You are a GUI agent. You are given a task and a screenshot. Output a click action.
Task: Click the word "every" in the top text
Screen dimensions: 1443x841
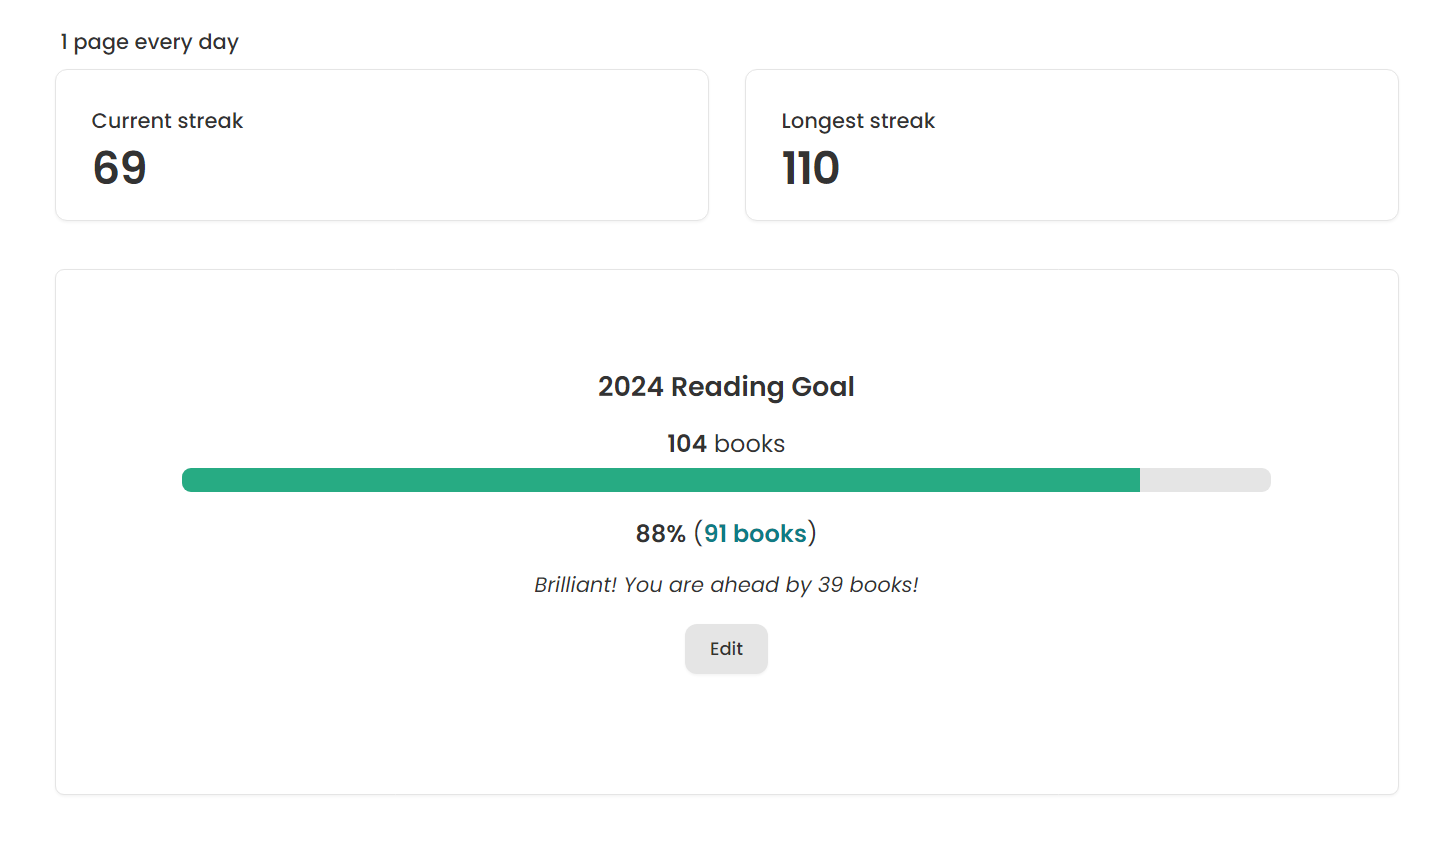pyautogui.click(x=163, y=42)
